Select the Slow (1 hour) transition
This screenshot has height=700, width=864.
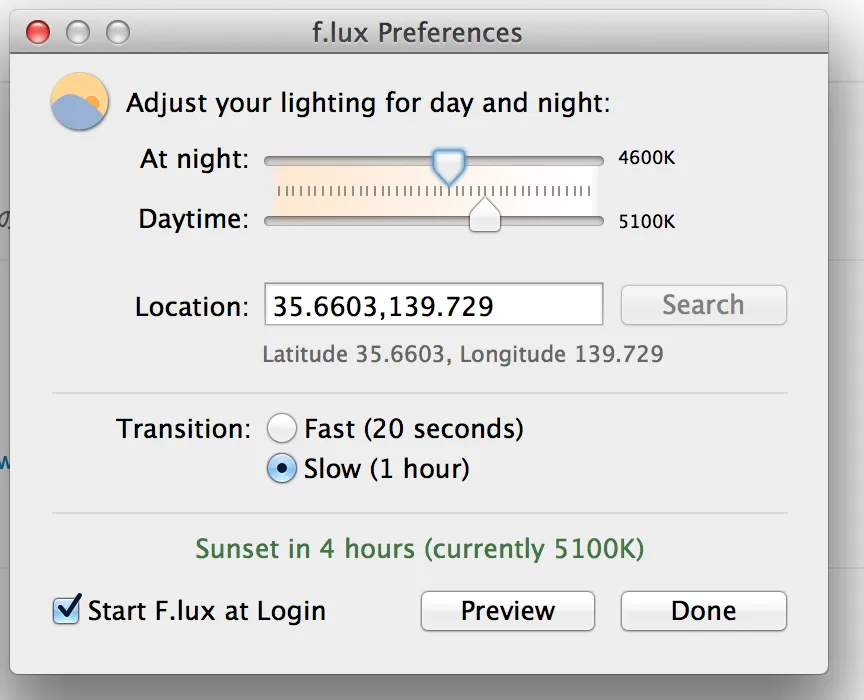tap(281, 468)
